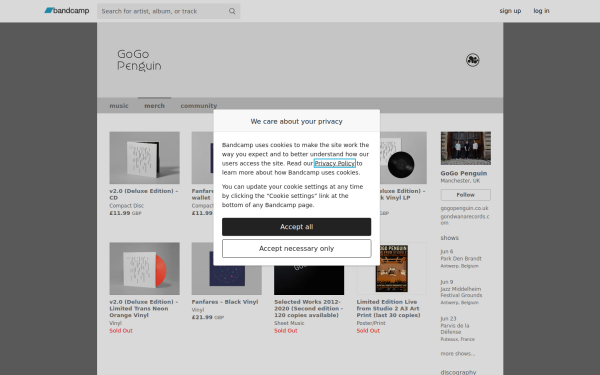Open the v2.0 Deluxe Edition CD thumbnail
The width and height of the screenshot is (600, 375).
[x=144, y=158]
